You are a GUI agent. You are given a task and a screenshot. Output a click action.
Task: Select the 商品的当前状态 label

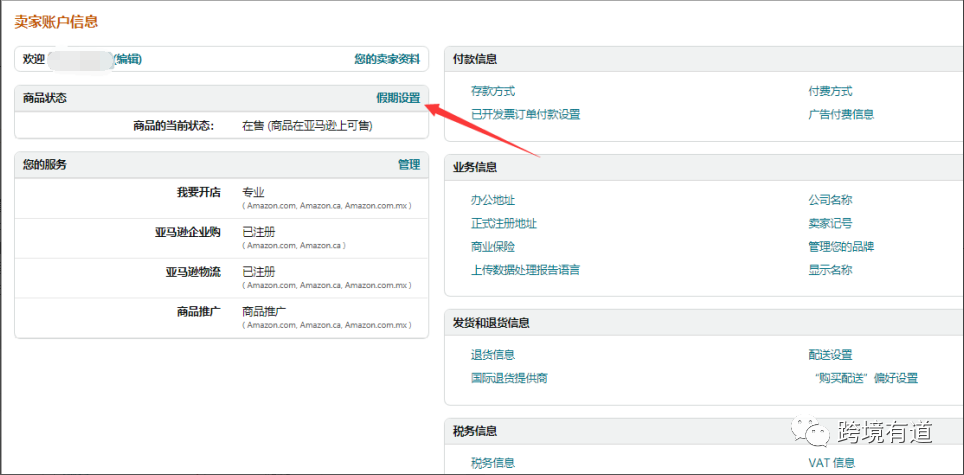click(x=173, y=126)
